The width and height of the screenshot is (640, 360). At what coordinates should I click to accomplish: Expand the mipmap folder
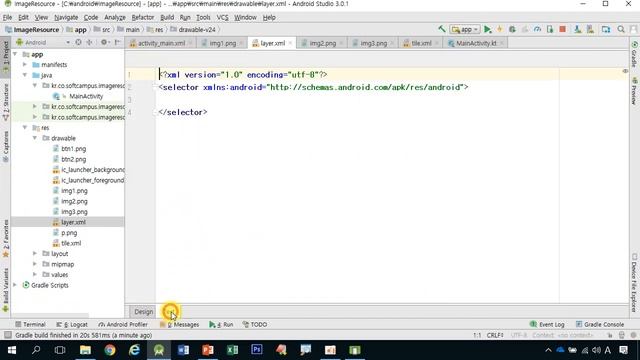point(35,264)
